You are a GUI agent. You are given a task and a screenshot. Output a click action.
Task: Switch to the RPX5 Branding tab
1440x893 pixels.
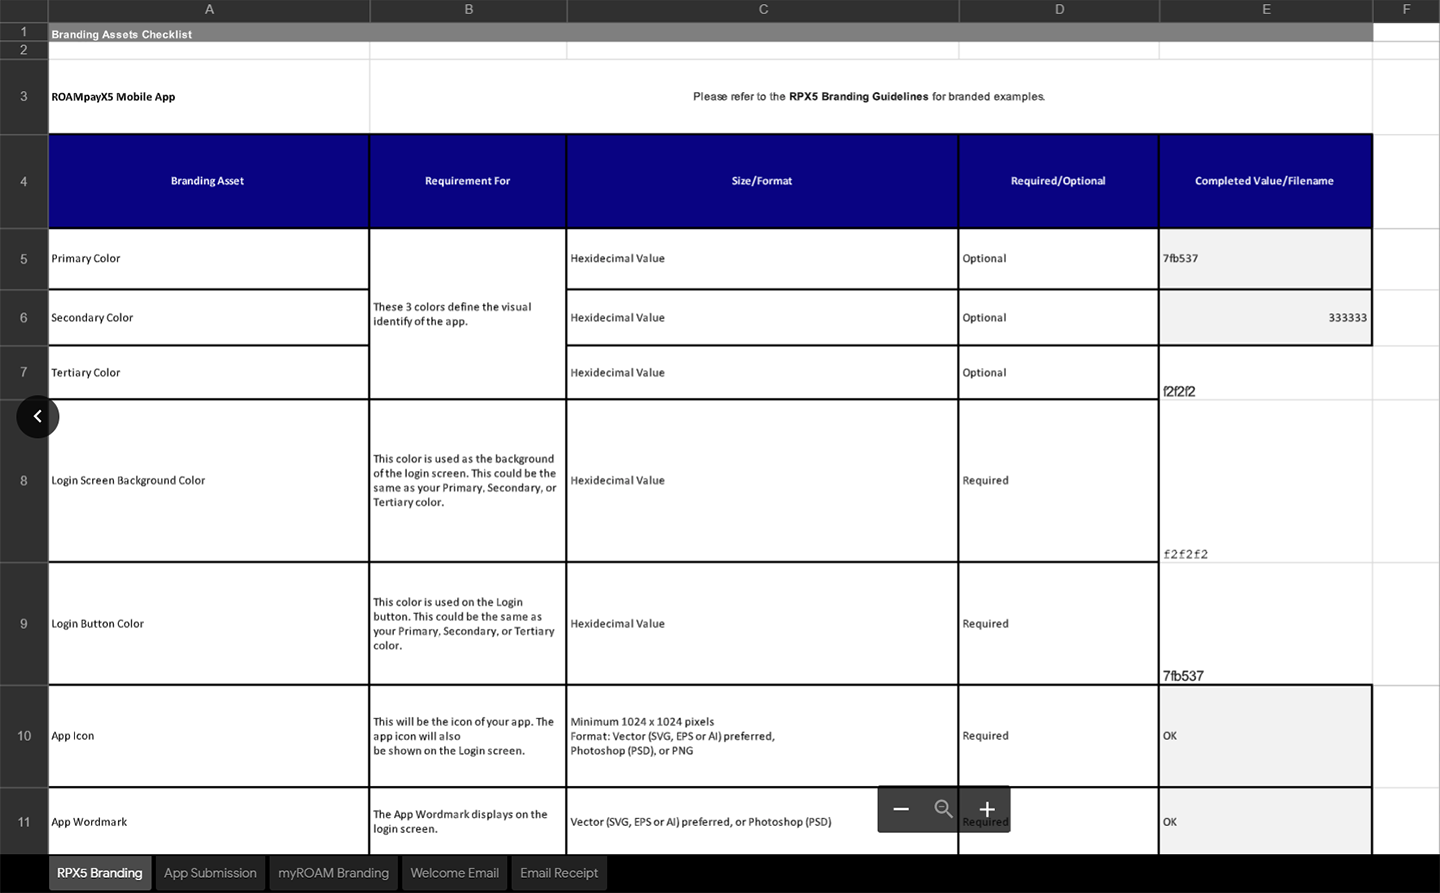click(x=100, y=873)
